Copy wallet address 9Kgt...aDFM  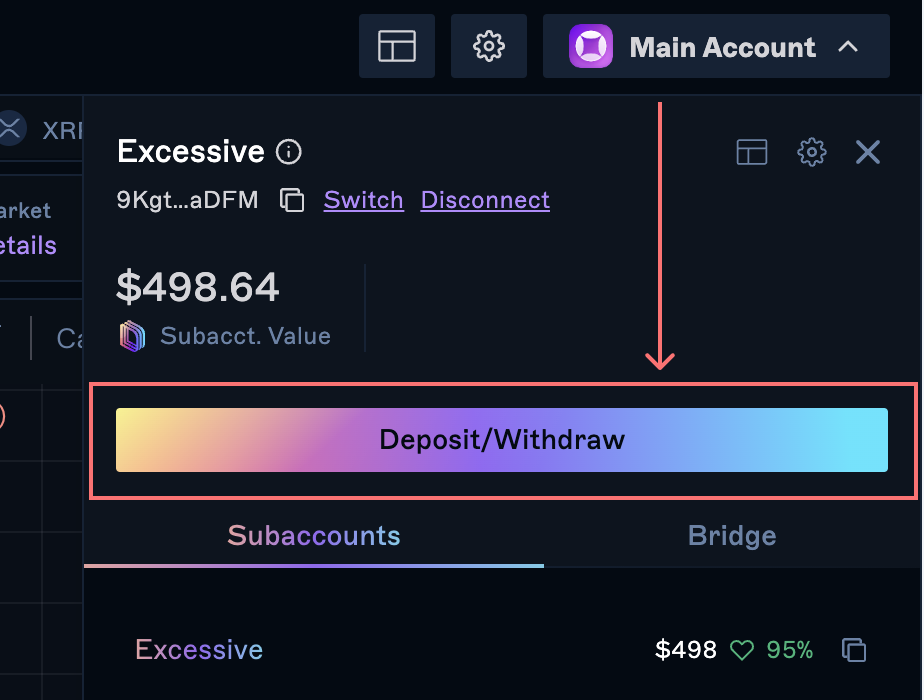pos(292,200)
